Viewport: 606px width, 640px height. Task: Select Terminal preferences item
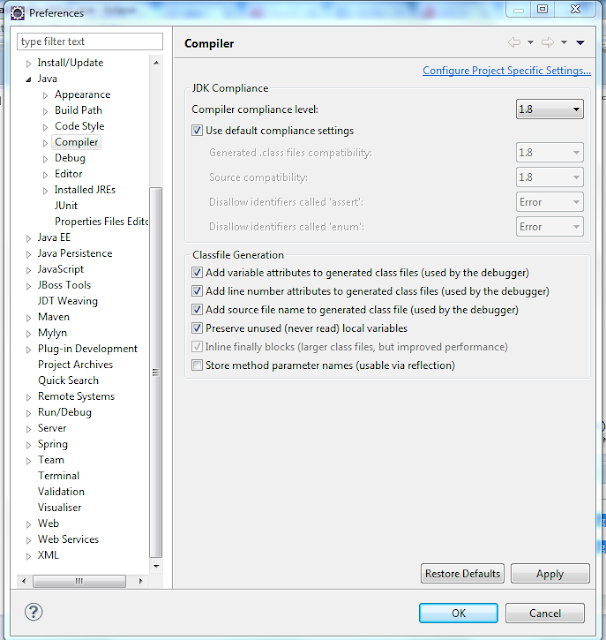coord(58,476)
